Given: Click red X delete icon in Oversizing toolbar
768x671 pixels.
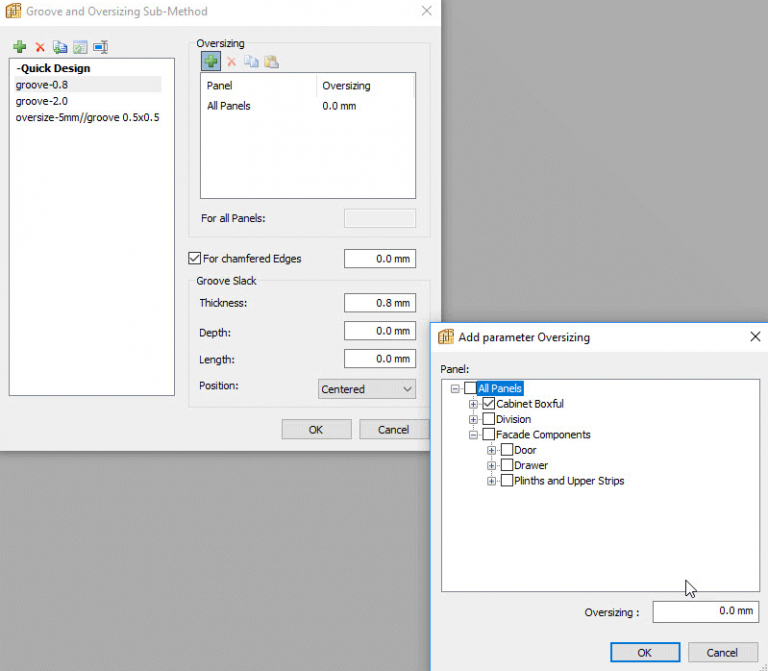Looking at the screenshot, I should (231, 62).
